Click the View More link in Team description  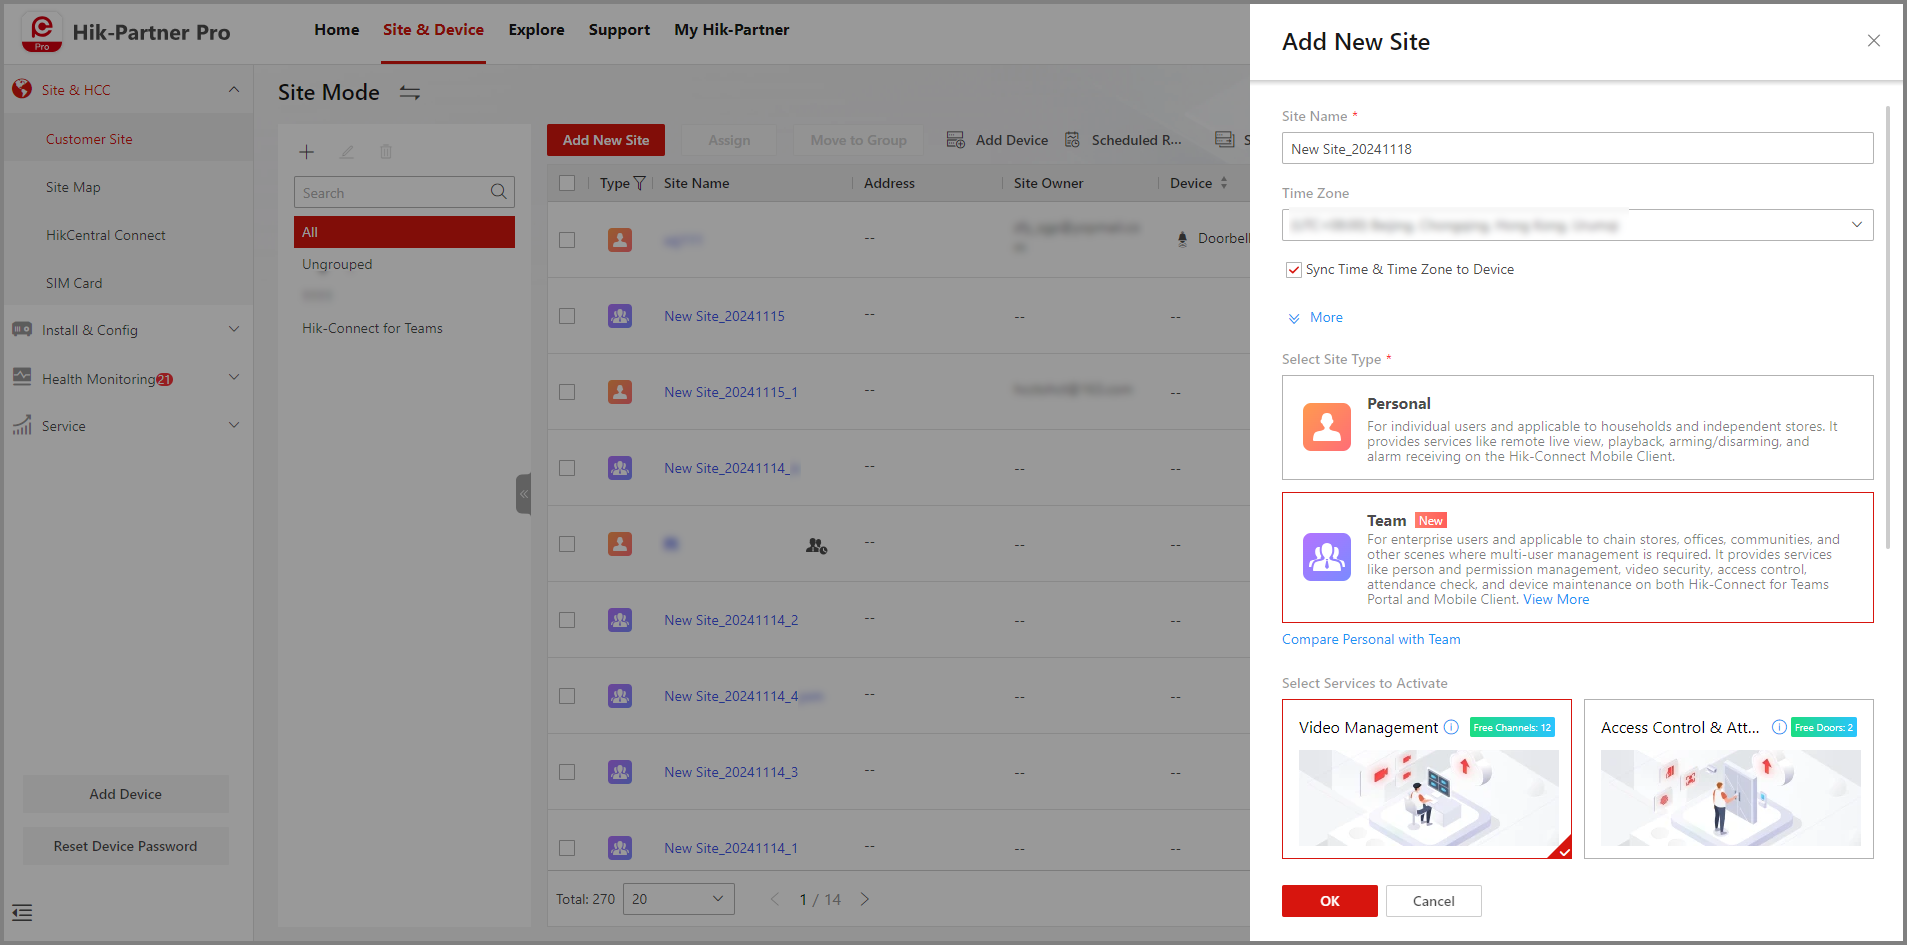click(x=1556, y=600)
